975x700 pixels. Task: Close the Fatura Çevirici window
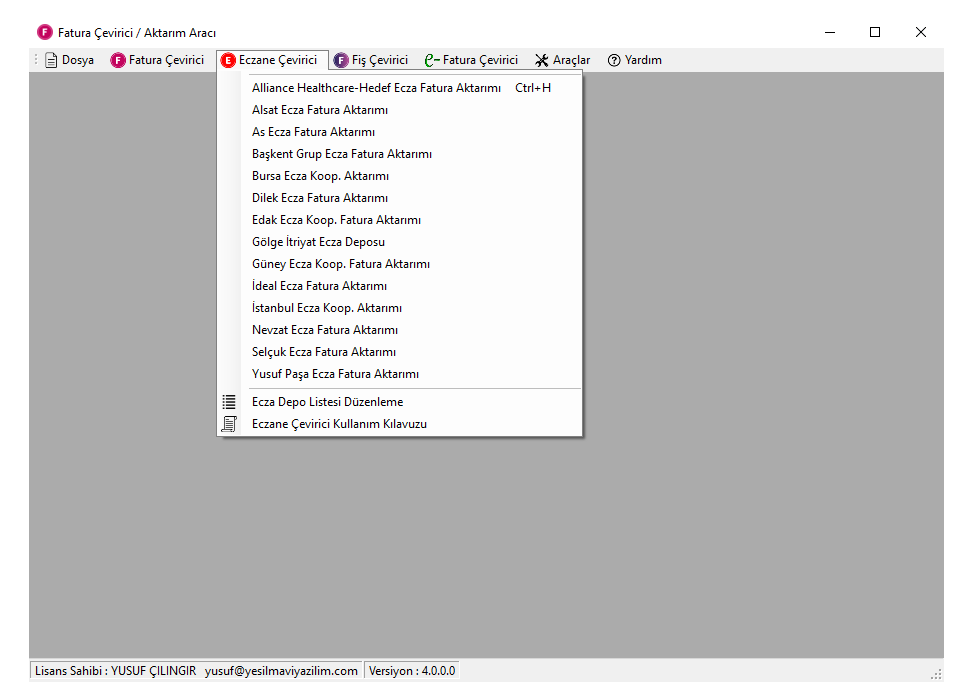pos(921,32)
